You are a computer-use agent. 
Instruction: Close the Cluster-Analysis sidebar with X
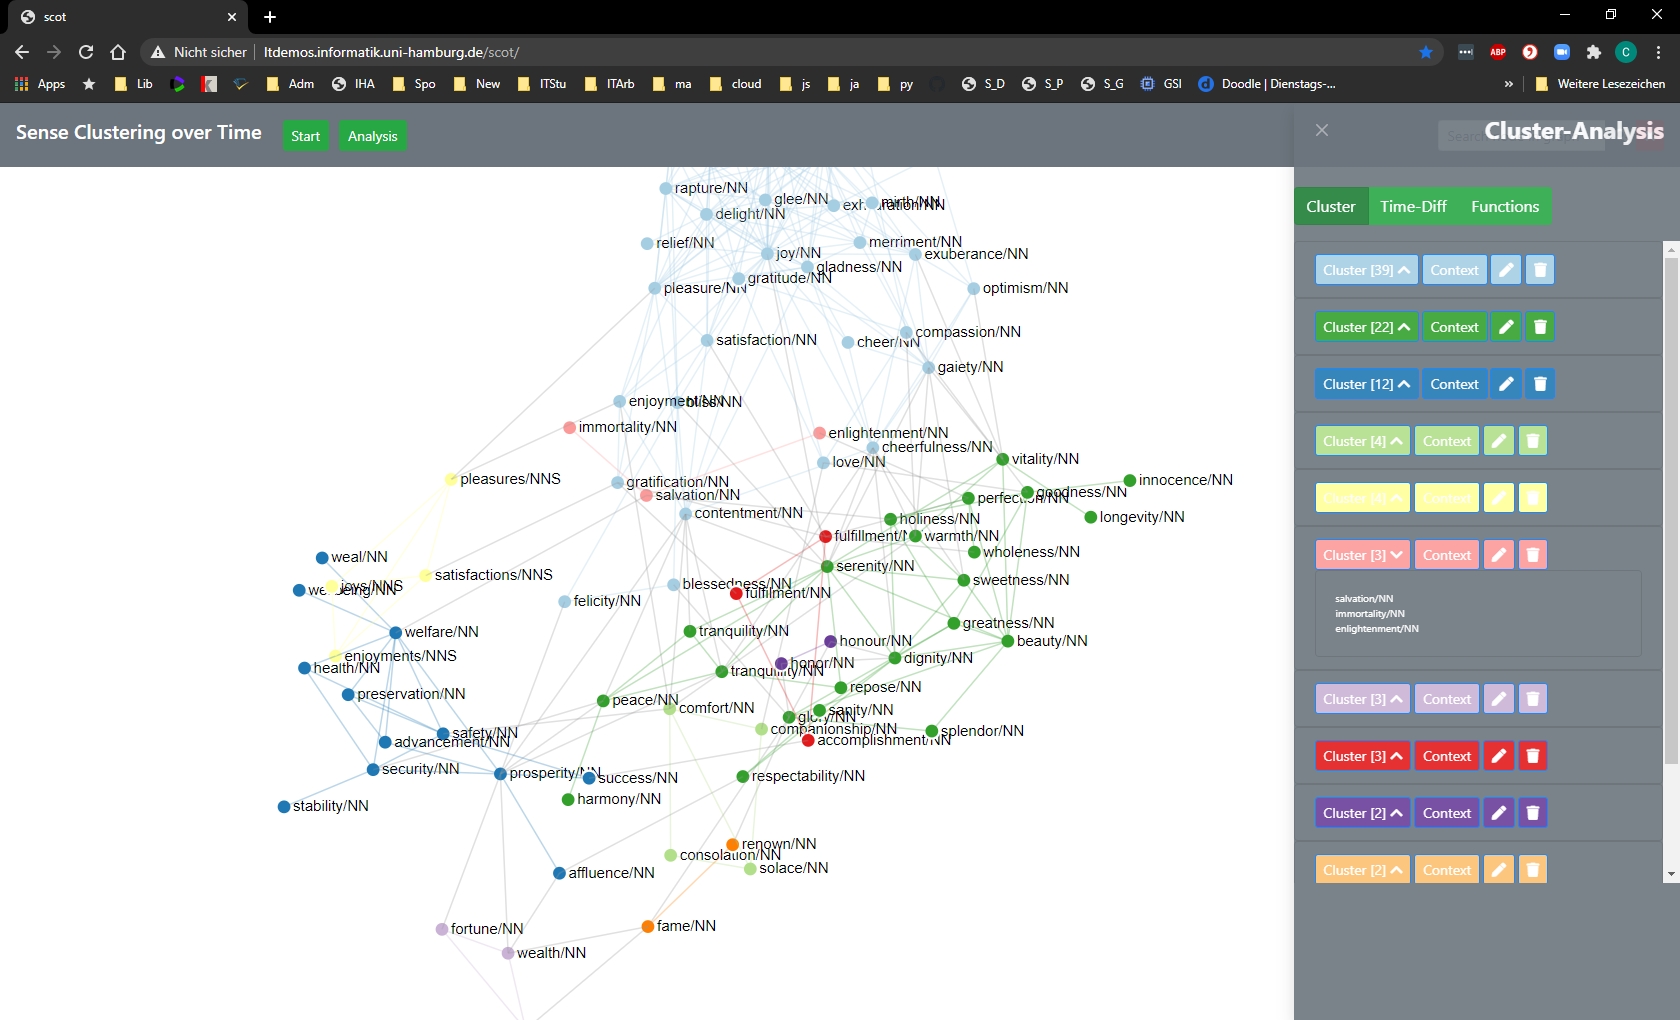point(1321,130)
